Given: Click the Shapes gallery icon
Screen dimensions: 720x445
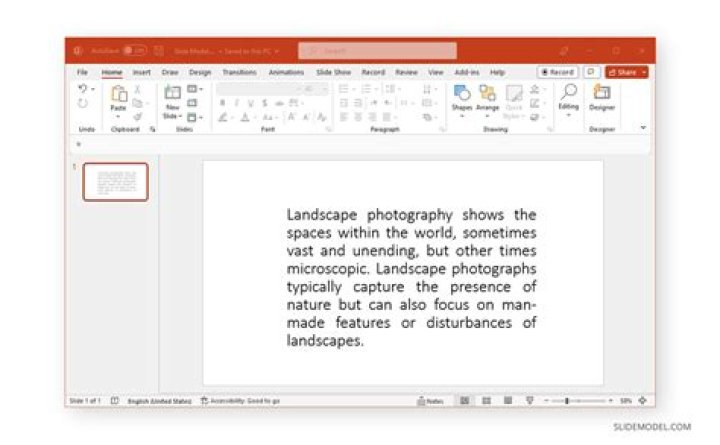Looking at the screenshot, I should (462, 93).
